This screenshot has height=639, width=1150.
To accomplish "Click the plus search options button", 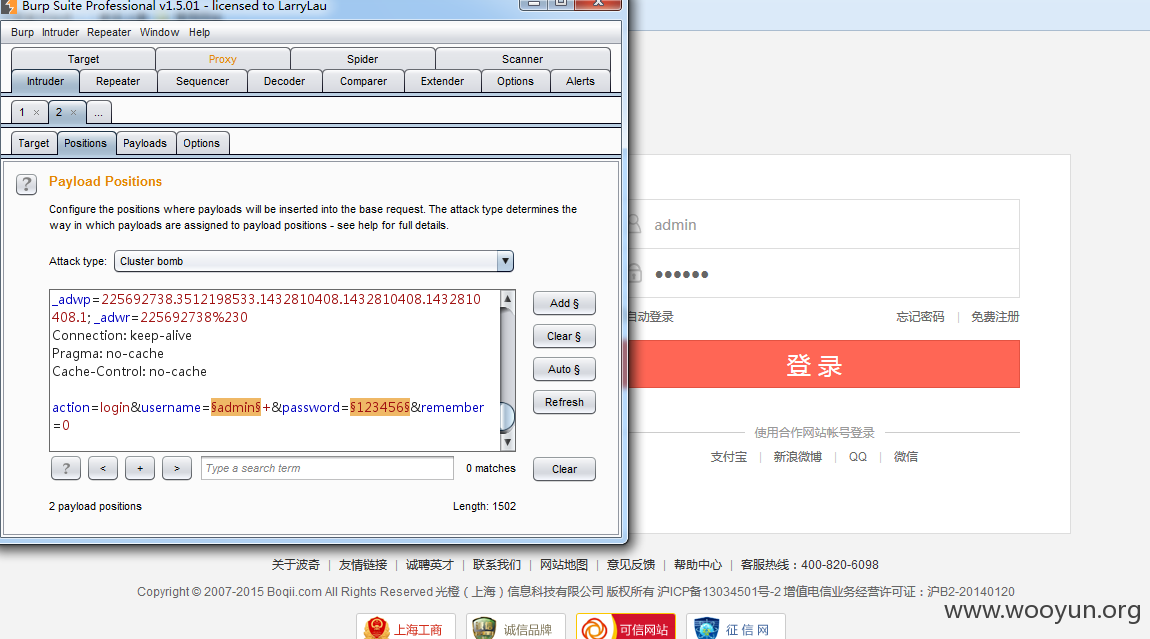I will coord(140,468).
